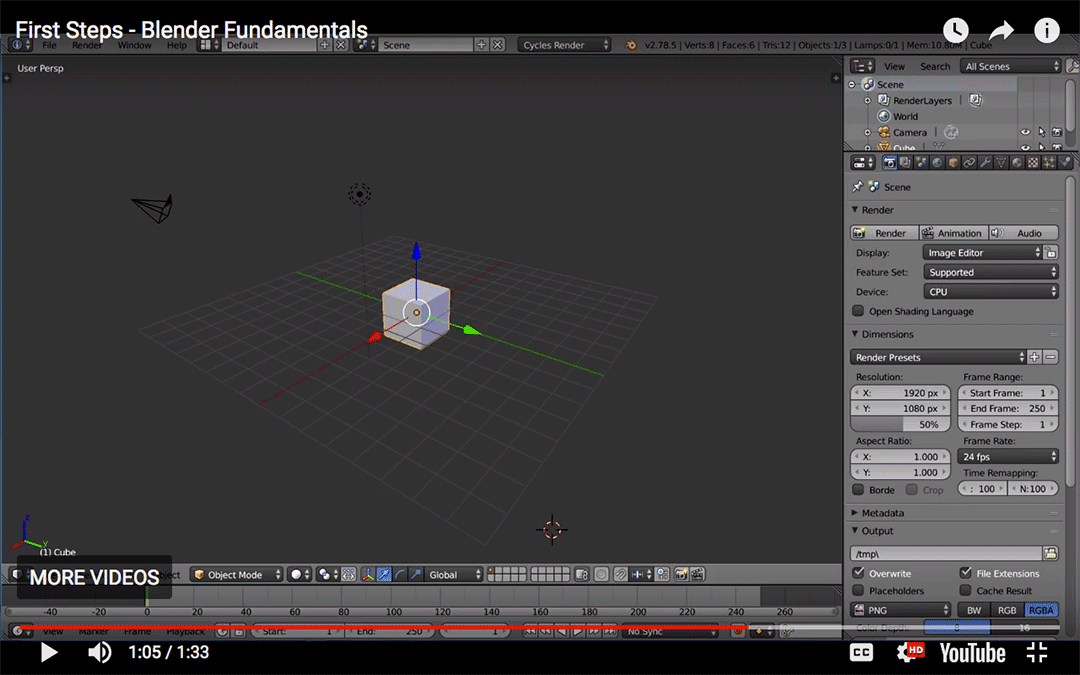Open the YouTube info icon
This screenshot has height=675, width=1080.
(x=1047, y=30)
